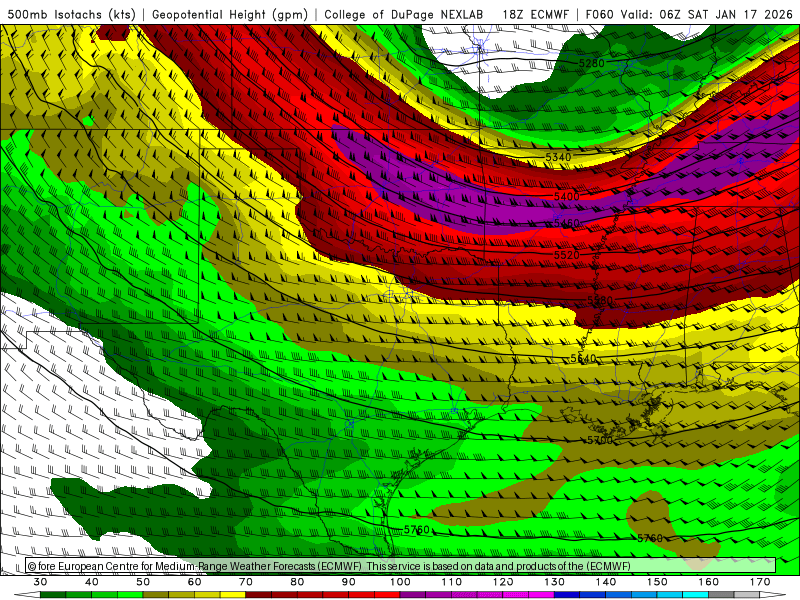Click the 40 knot legend value

click(x=92, y=582)
